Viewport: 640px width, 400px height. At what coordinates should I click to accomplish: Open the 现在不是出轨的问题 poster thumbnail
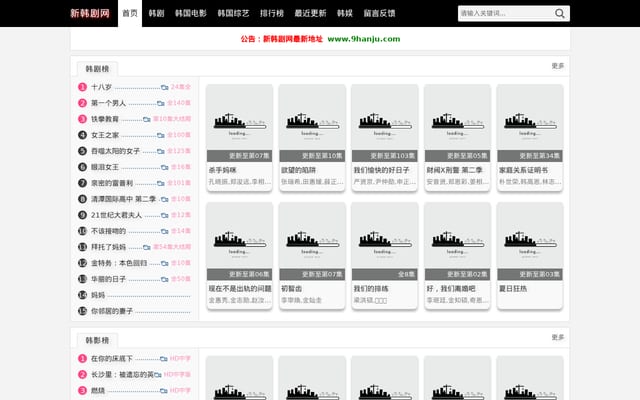point(239,241)
